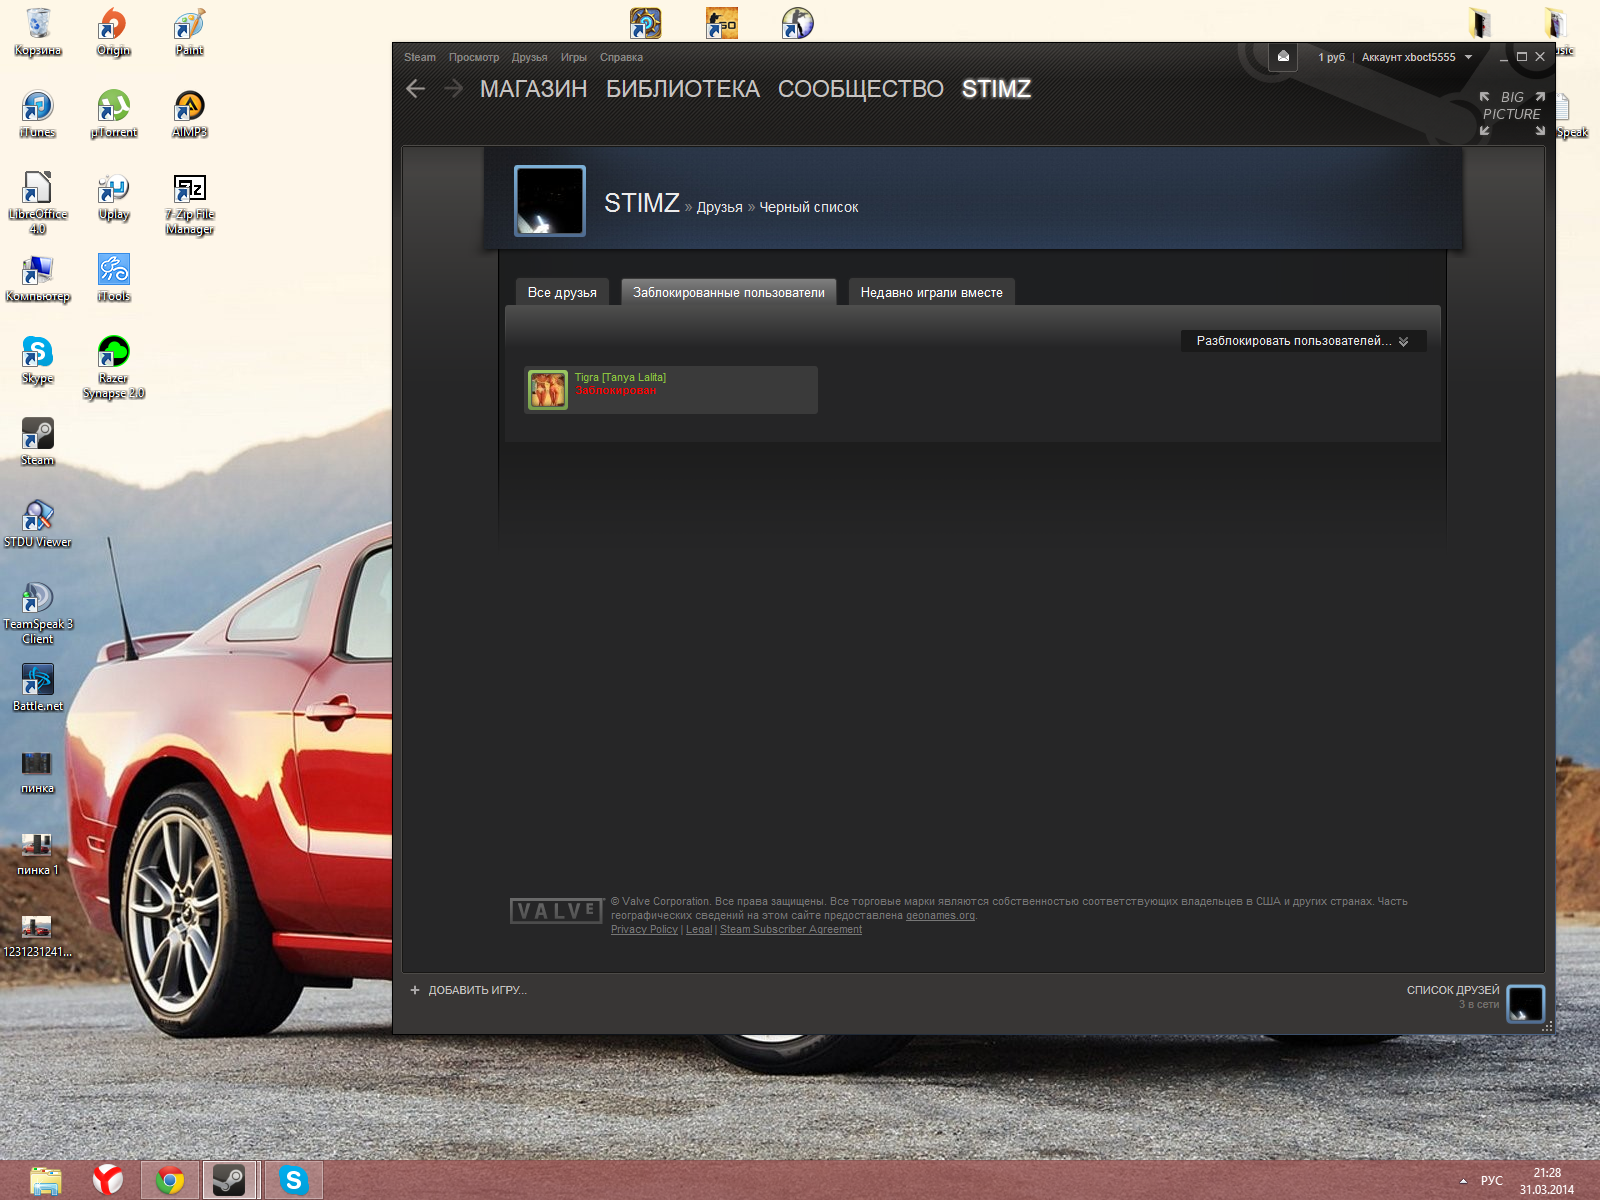Viewport: 1600px width, 1200px height.
Task: Open Razer Synapse 2.0 shortcut
Action: [113, 366]
